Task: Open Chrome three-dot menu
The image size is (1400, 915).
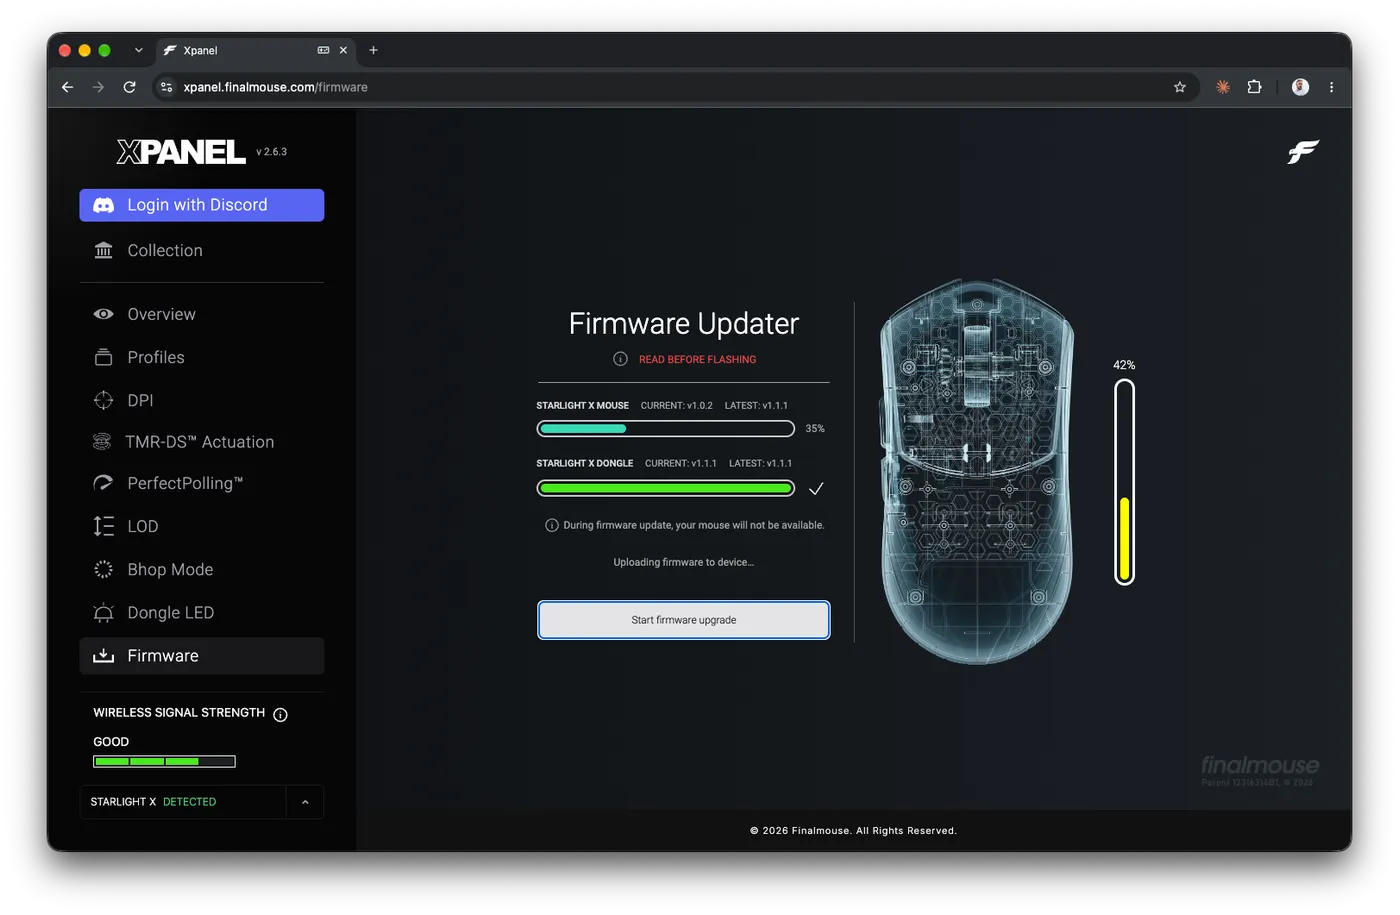Action: 1331,87
